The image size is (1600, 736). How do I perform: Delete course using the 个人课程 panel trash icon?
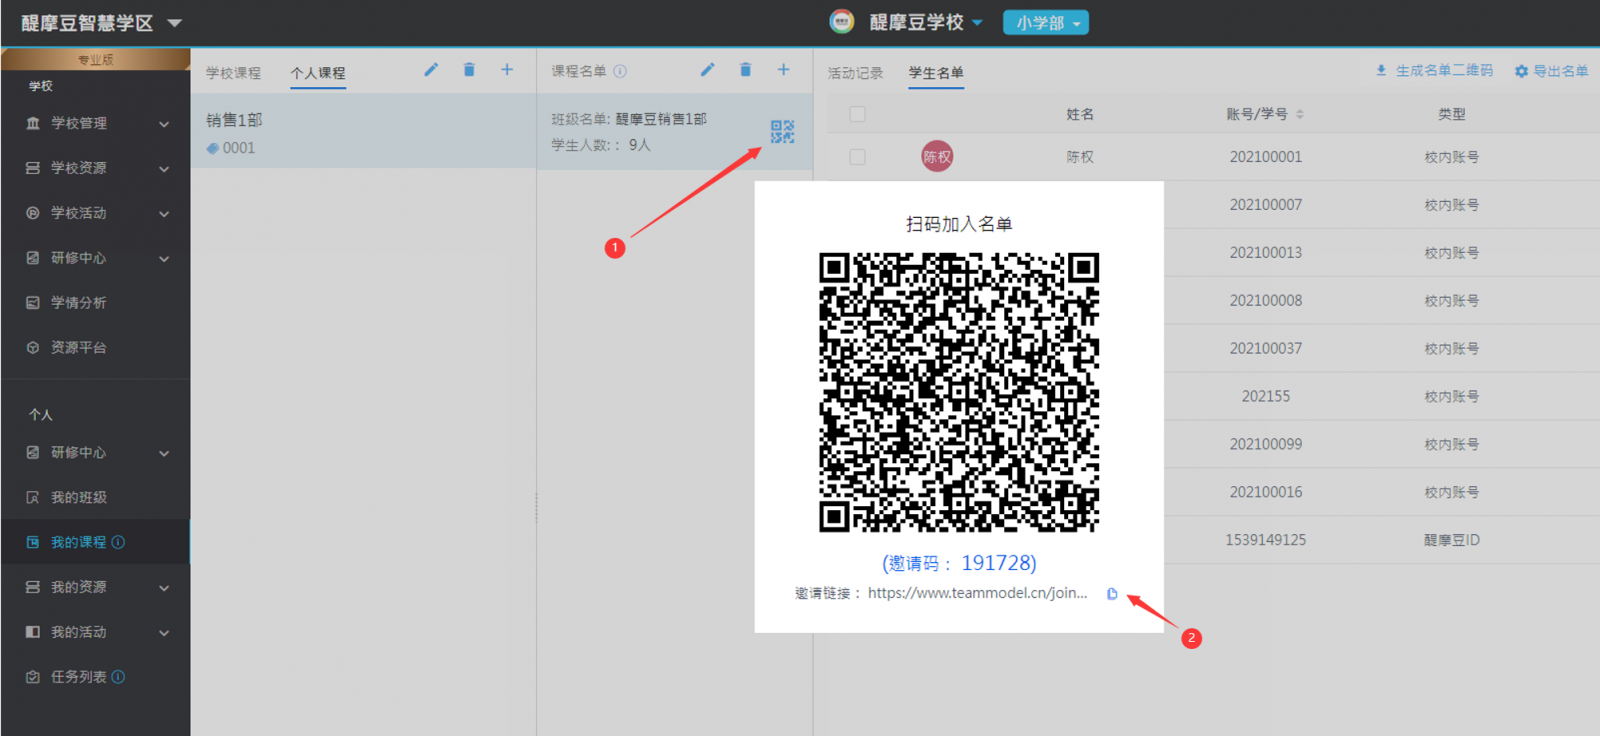pyautogui.click(x=469, y=70)
